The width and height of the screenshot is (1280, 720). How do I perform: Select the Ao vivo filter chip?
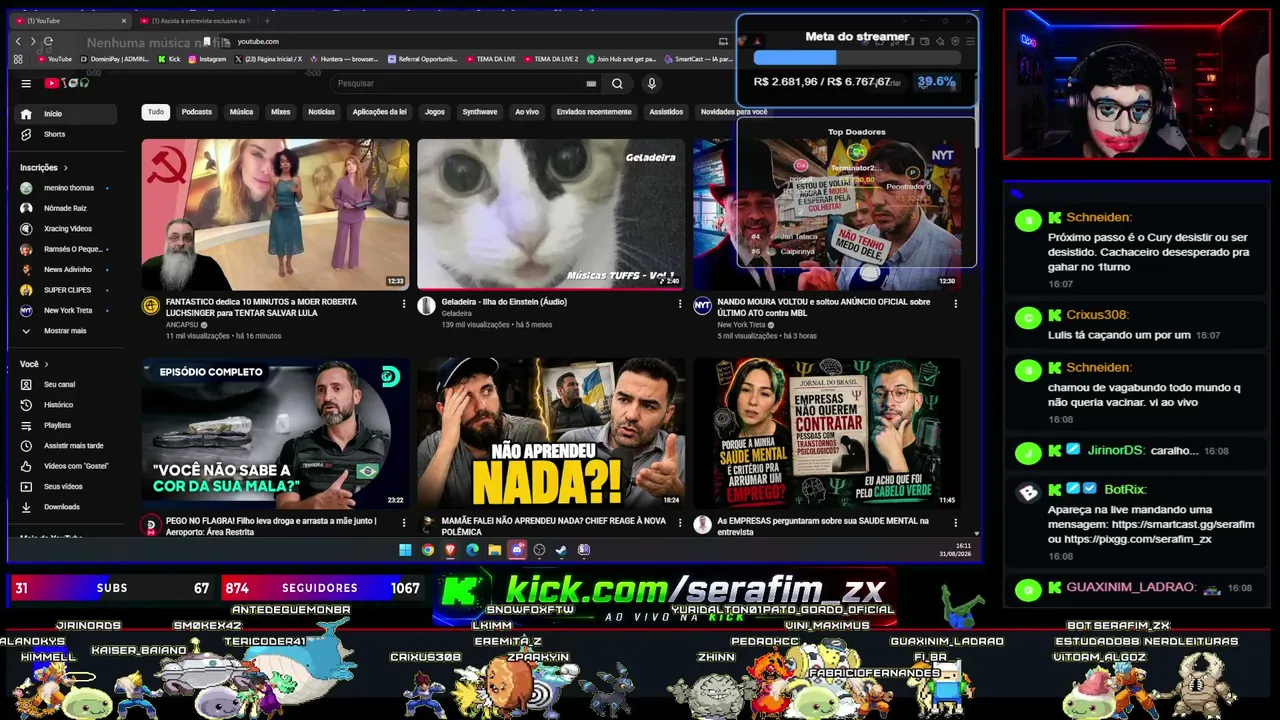tap(527, 112)
